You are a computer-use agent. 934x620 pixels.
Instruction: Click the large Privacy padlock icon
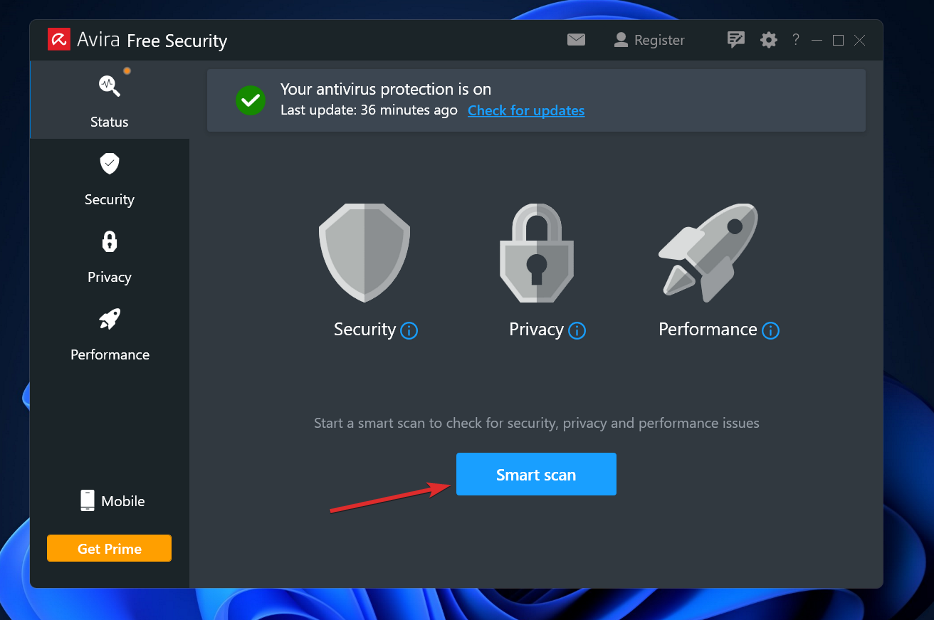(x=536, y=252)
